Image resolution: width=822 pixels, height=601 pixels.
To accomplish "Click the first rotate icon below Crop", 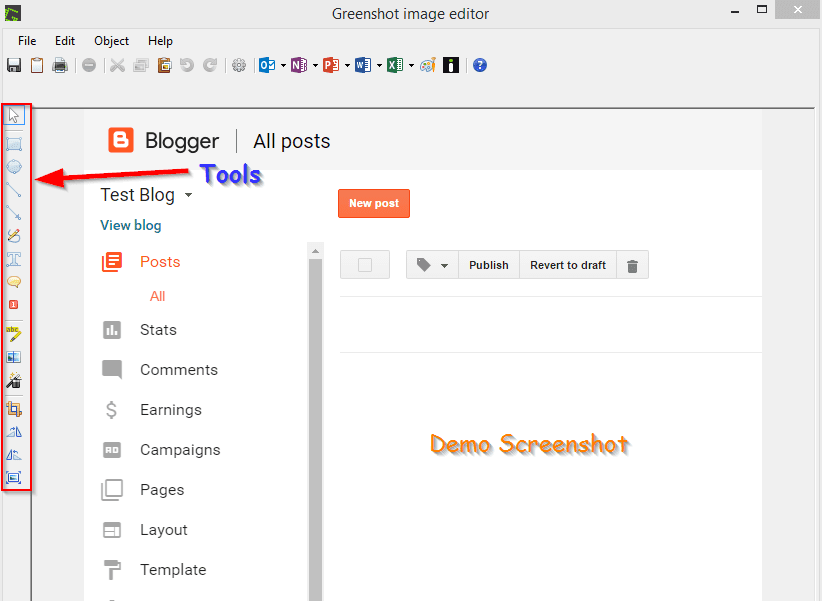I will point(14,432).
